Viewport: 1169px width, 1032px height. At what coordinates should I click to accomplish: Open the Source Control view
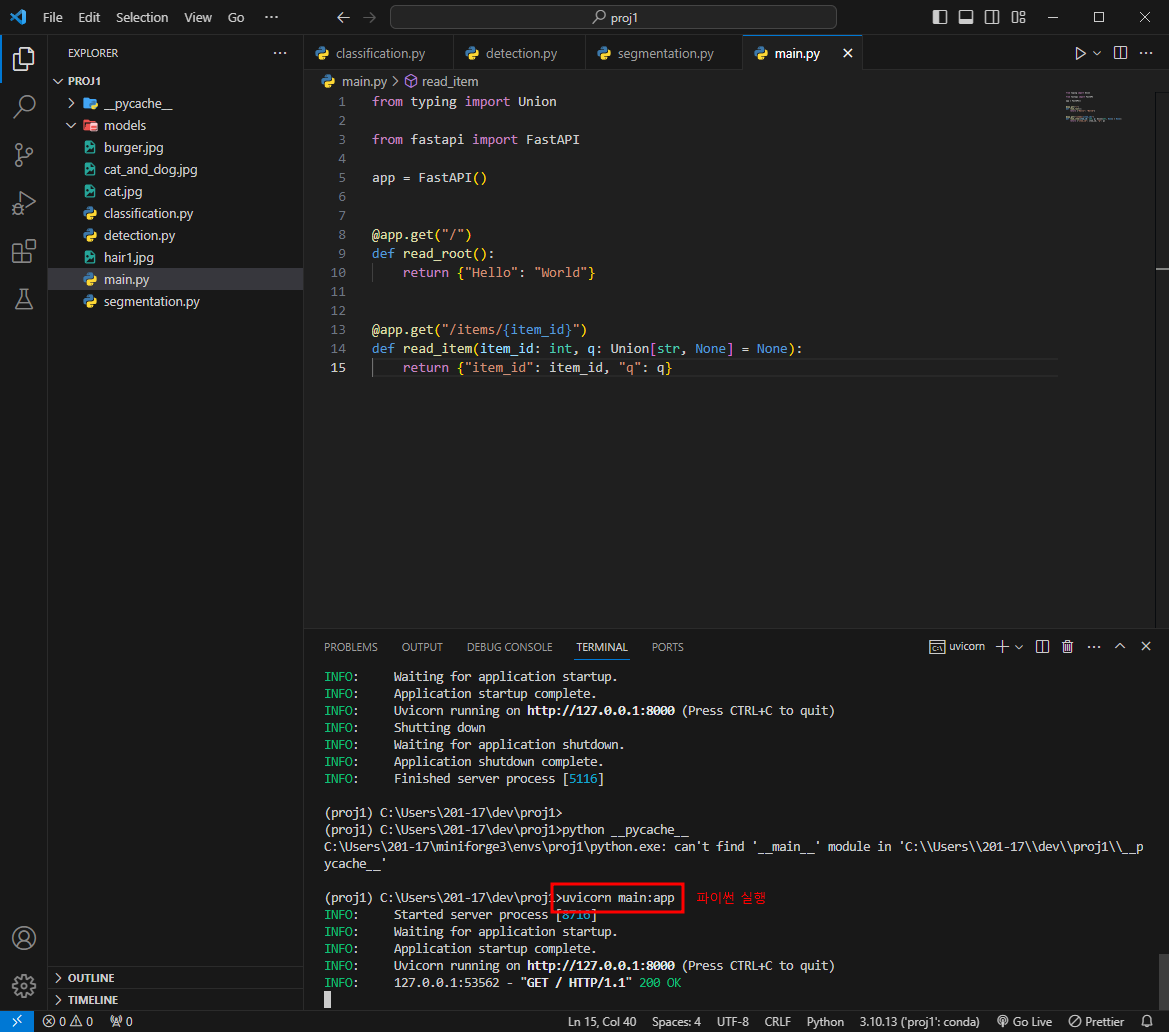click(24, 155)
